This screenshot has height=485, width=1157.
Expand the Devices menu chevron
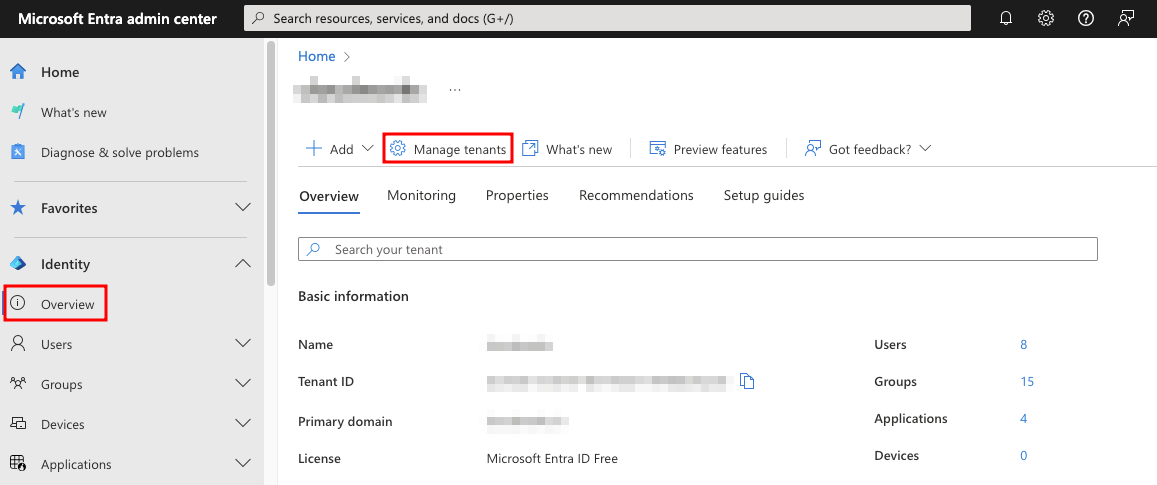[243, 423]
